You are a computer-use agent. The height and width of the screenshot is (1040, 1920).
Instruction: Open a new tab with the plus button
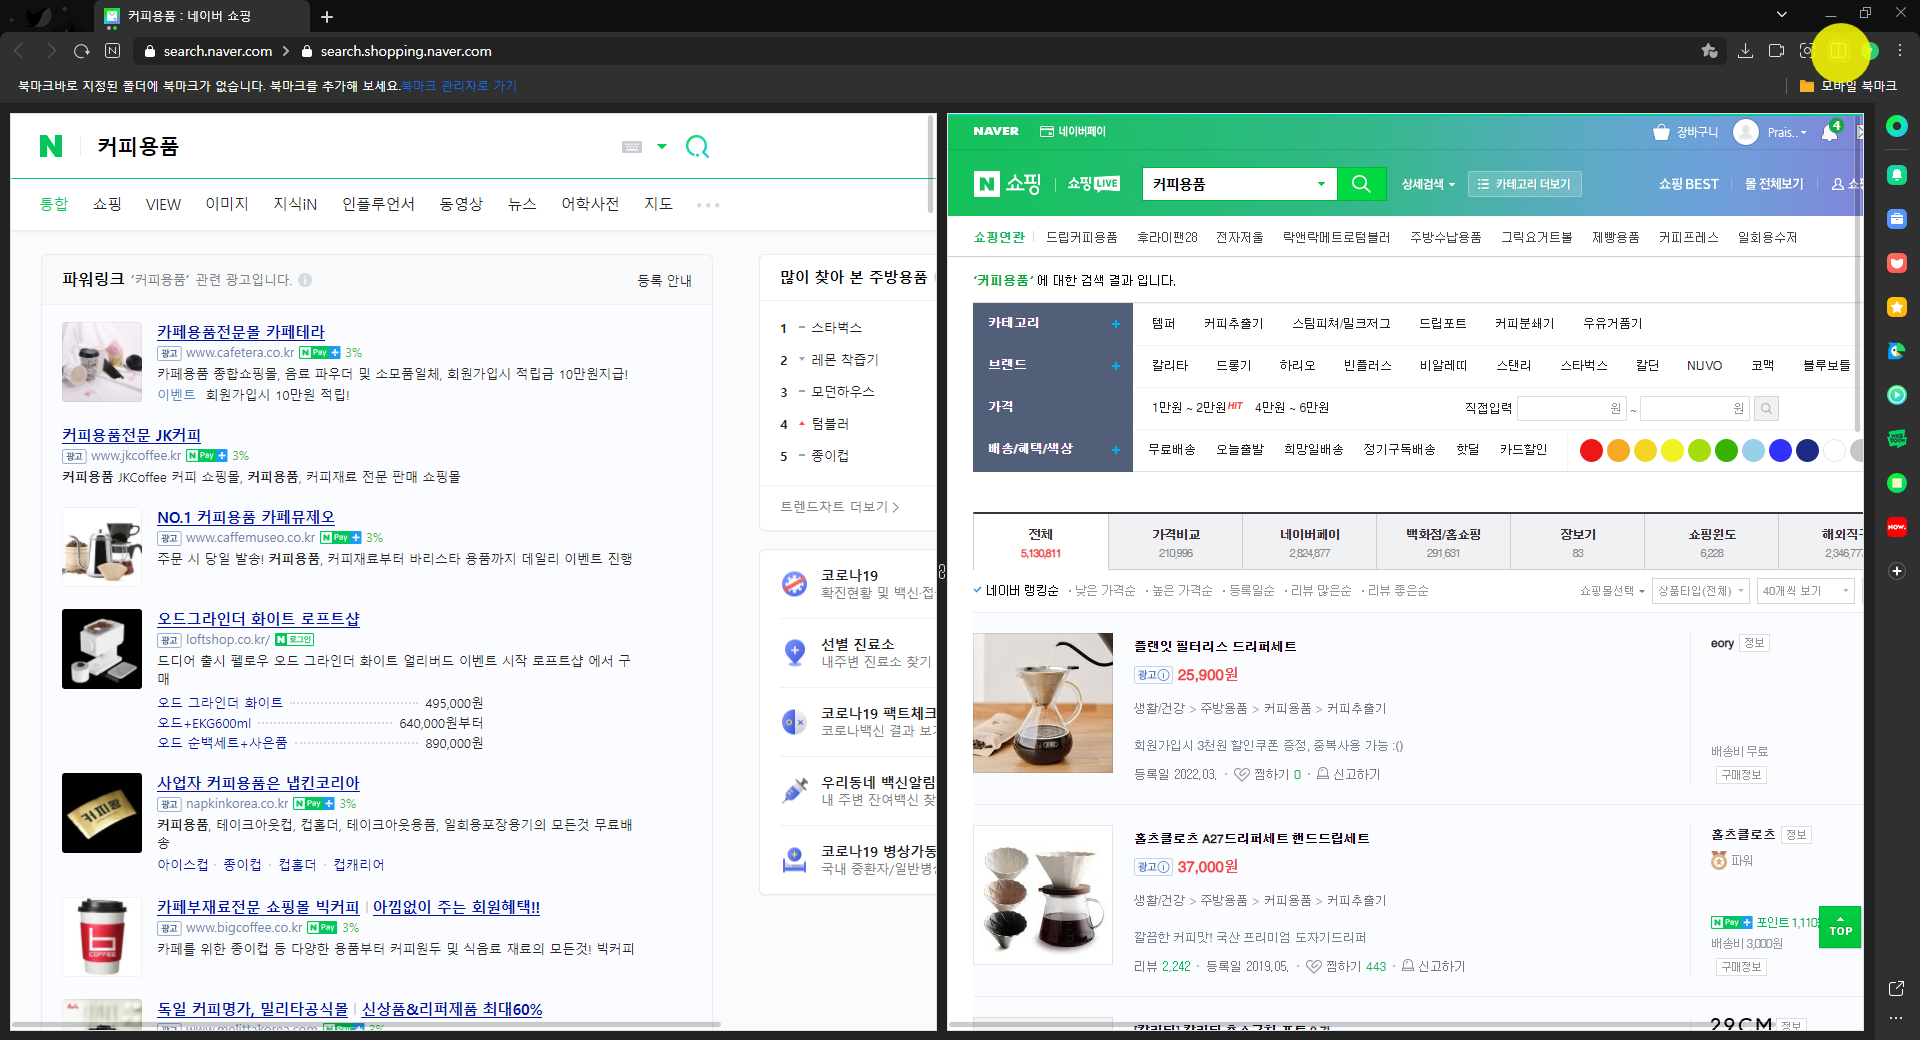click(x=327, y=17)
